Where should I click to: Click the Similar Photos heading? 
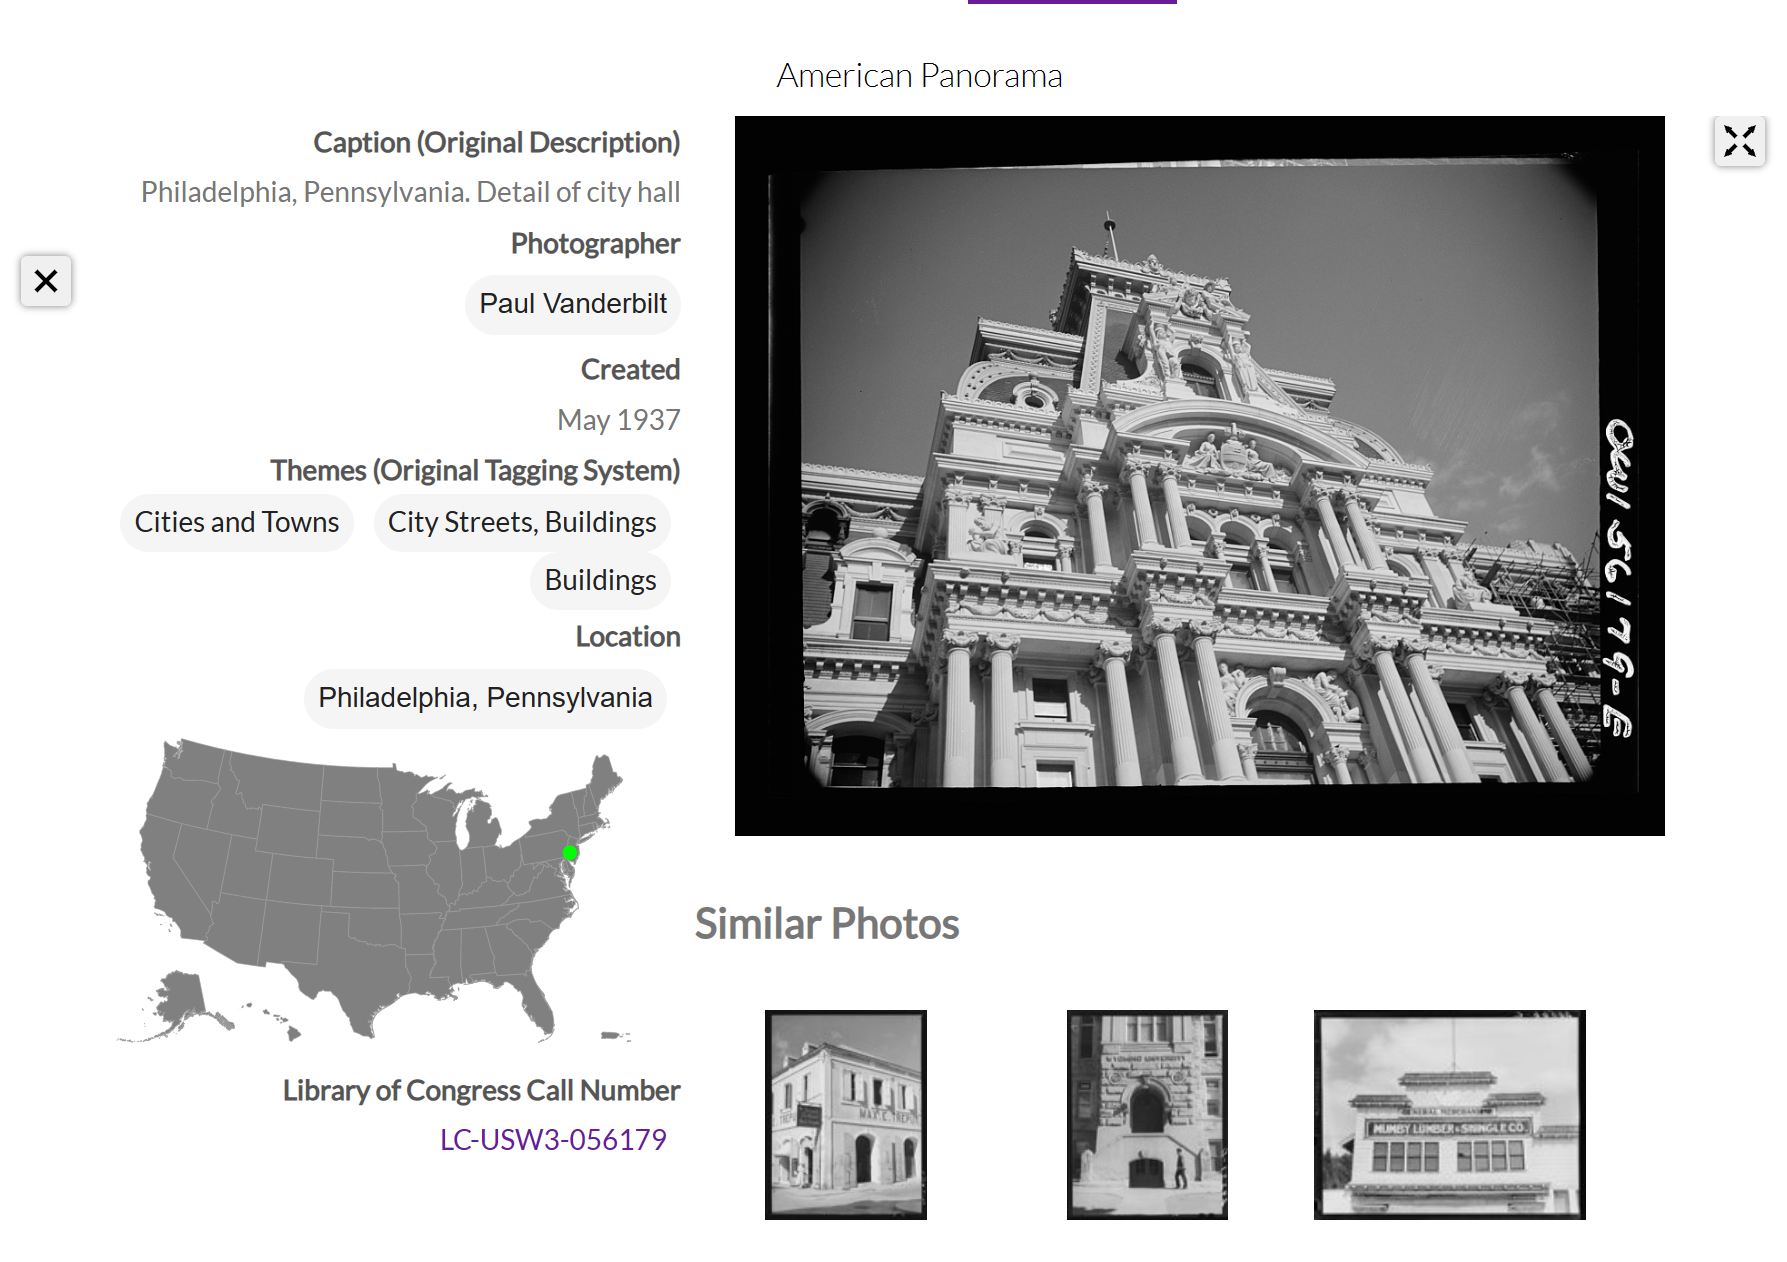[x=827, y=924]
